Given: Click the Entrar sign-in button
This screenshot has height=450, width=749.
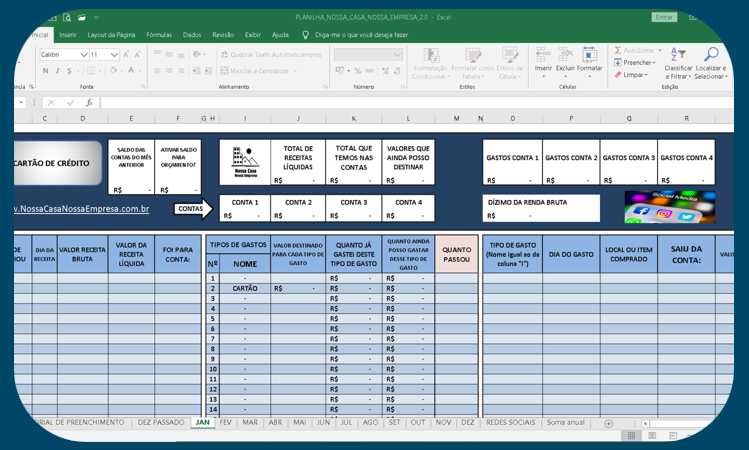Looking at the screenshot, I should pyautogui.click(x=664, y=17).
